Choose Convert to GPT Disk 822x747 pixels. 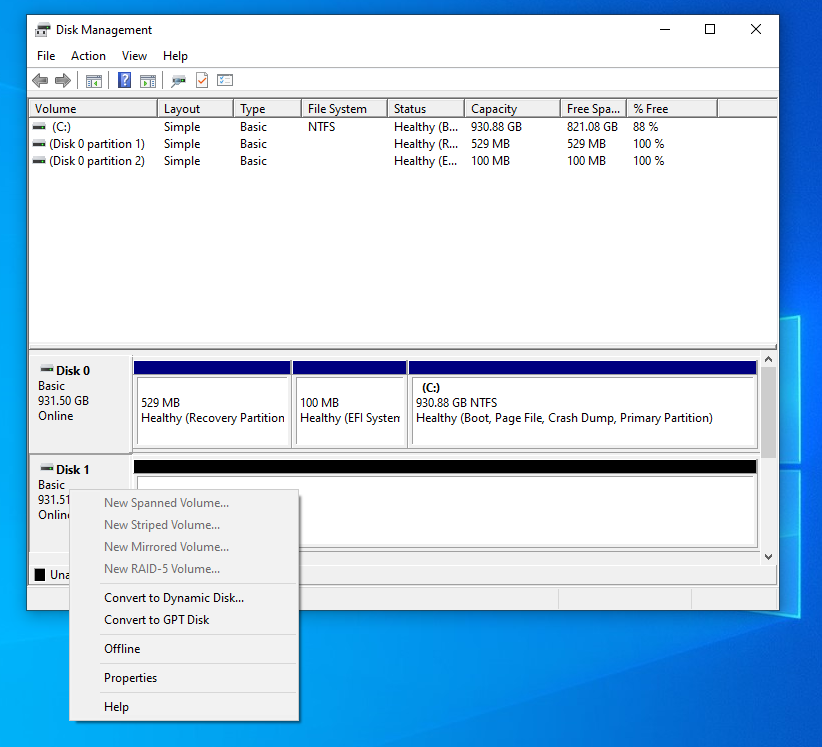(x=184, y=620)
